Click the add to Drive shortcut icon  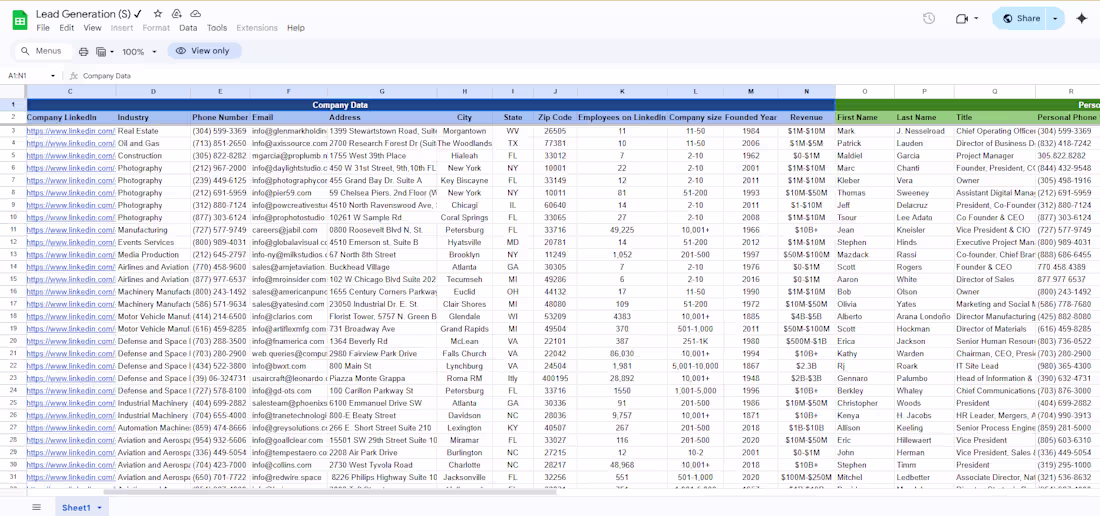pos(177,14)
